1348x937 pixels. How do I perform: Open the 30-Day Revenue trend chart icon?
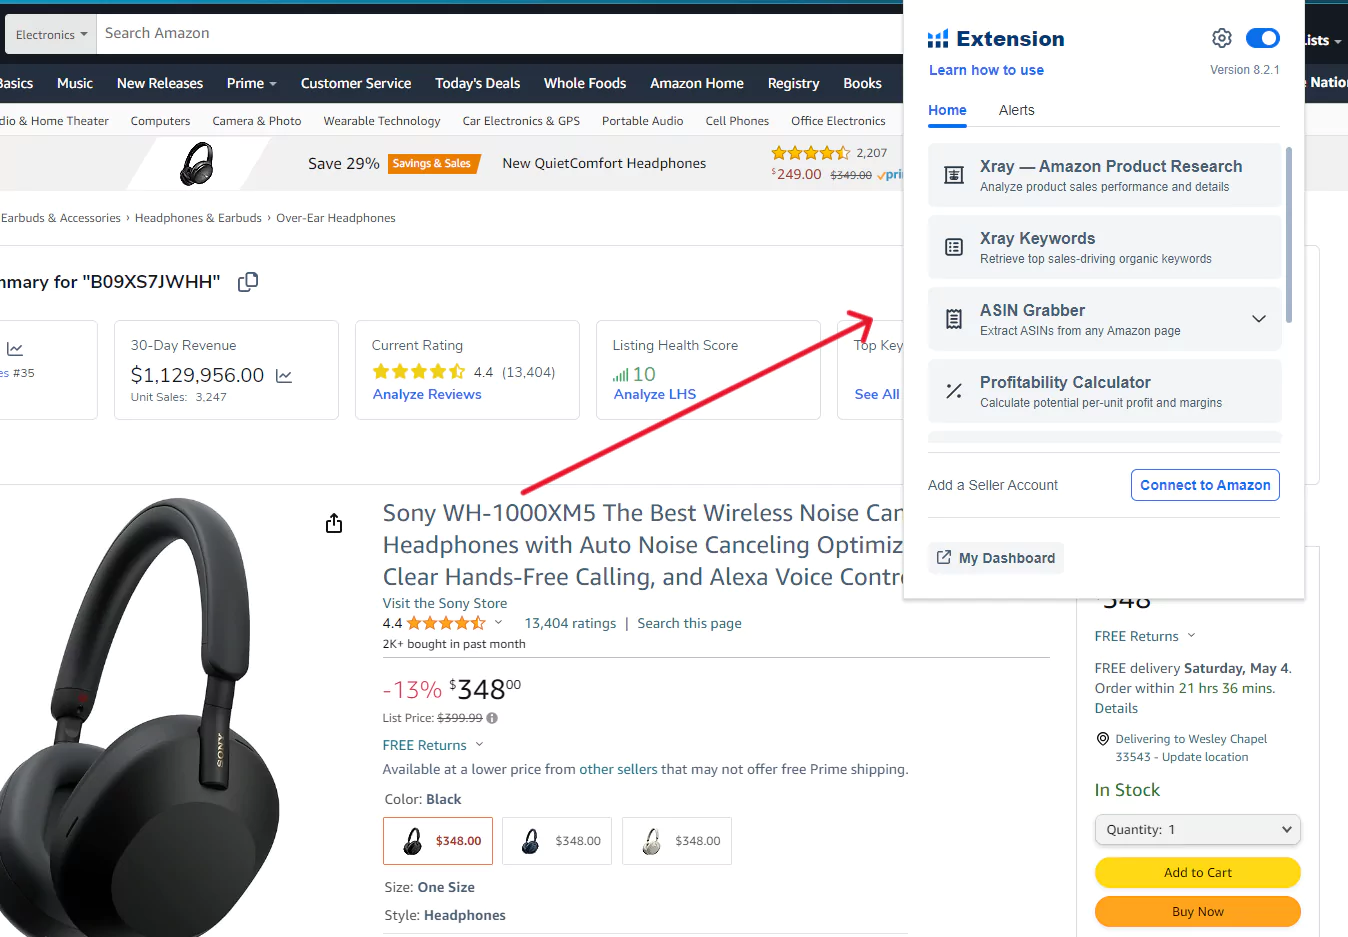284,376
